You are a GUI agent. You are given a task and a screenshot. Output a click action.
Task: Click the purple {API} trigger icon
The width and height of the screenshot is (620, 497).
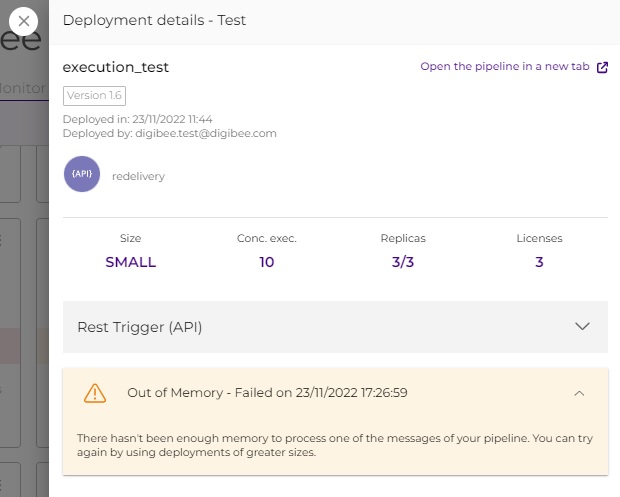82,174
